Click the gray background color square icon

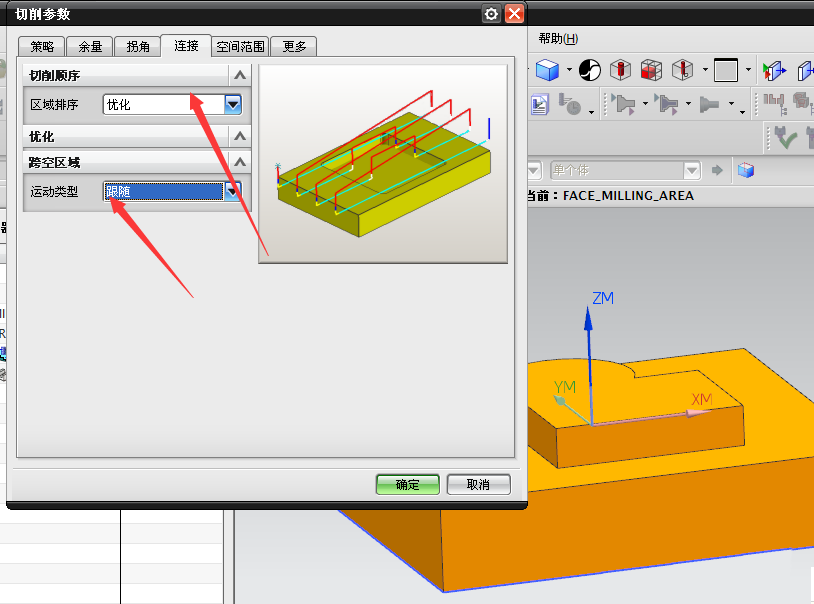tap(726, 70)
